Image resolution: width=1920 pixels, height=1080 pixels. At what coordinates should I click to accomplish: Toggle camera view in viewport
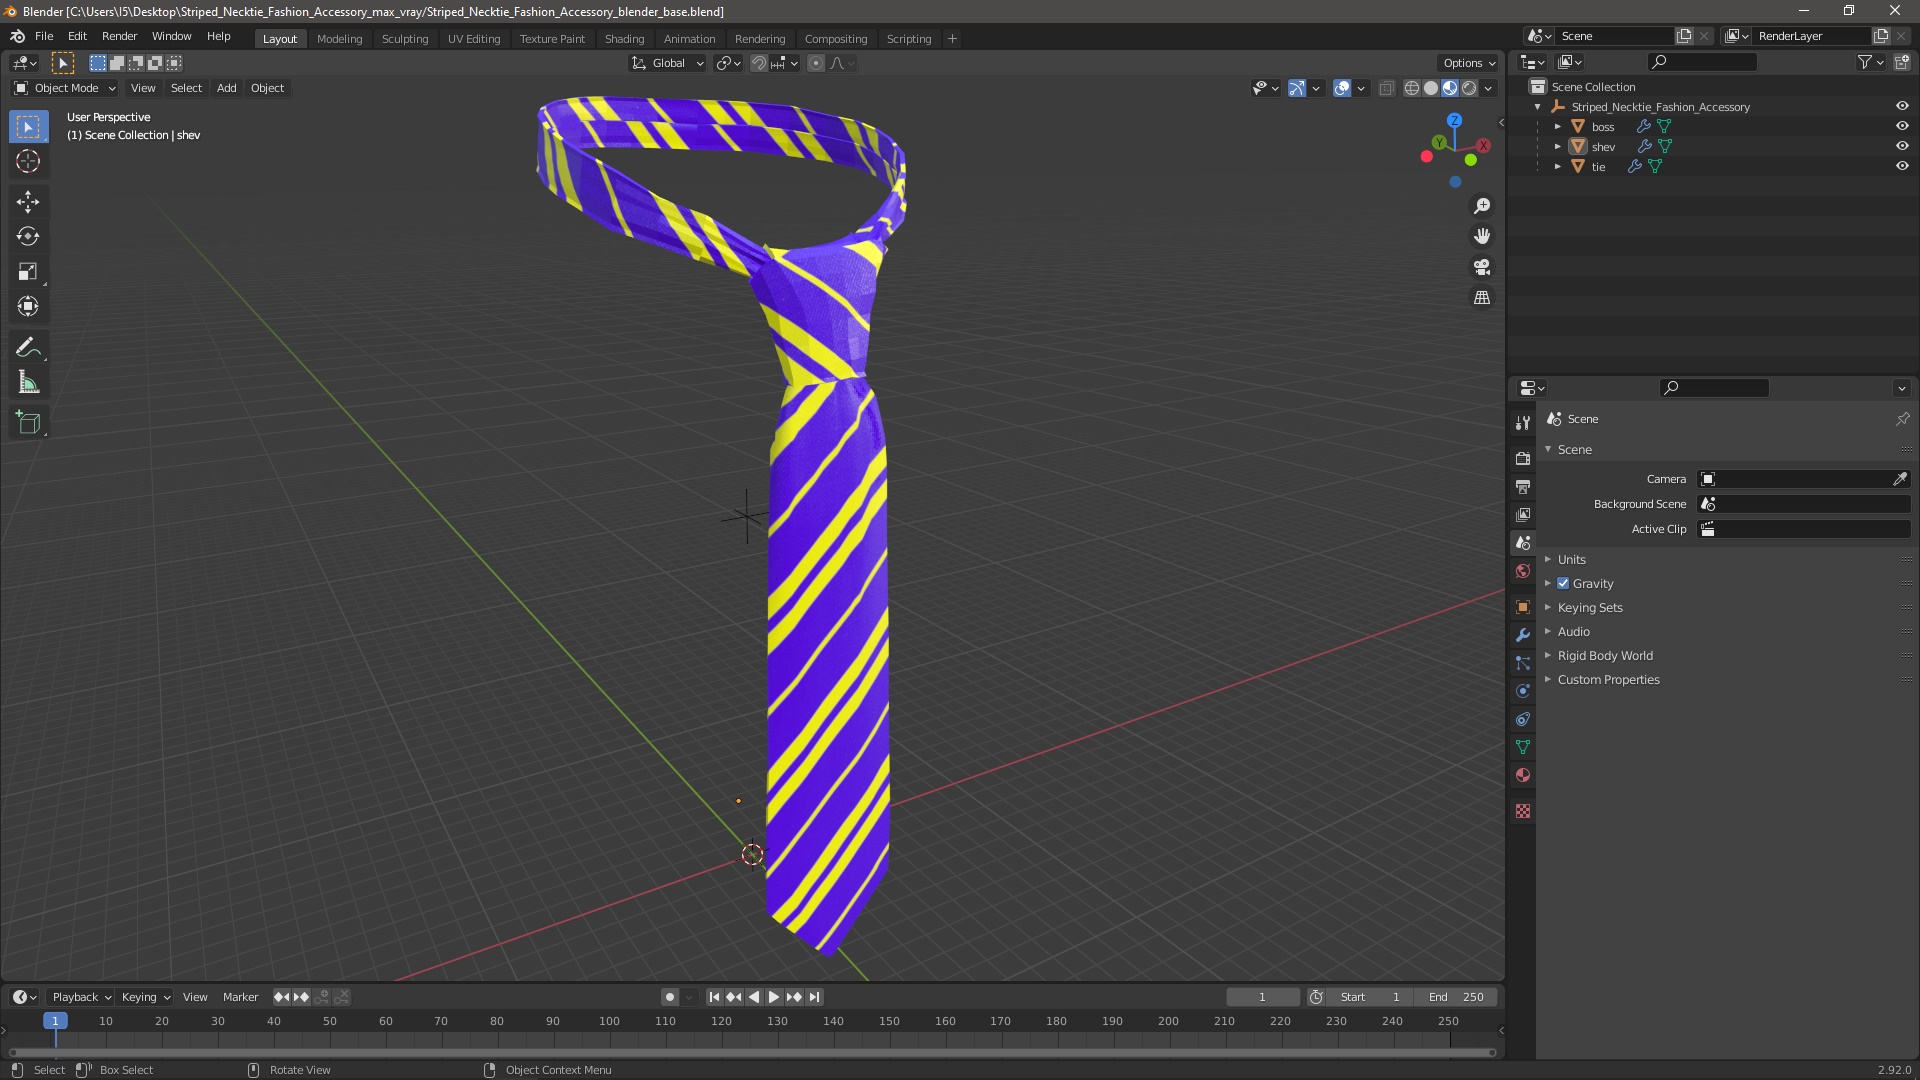click(x=1482, y=267)
